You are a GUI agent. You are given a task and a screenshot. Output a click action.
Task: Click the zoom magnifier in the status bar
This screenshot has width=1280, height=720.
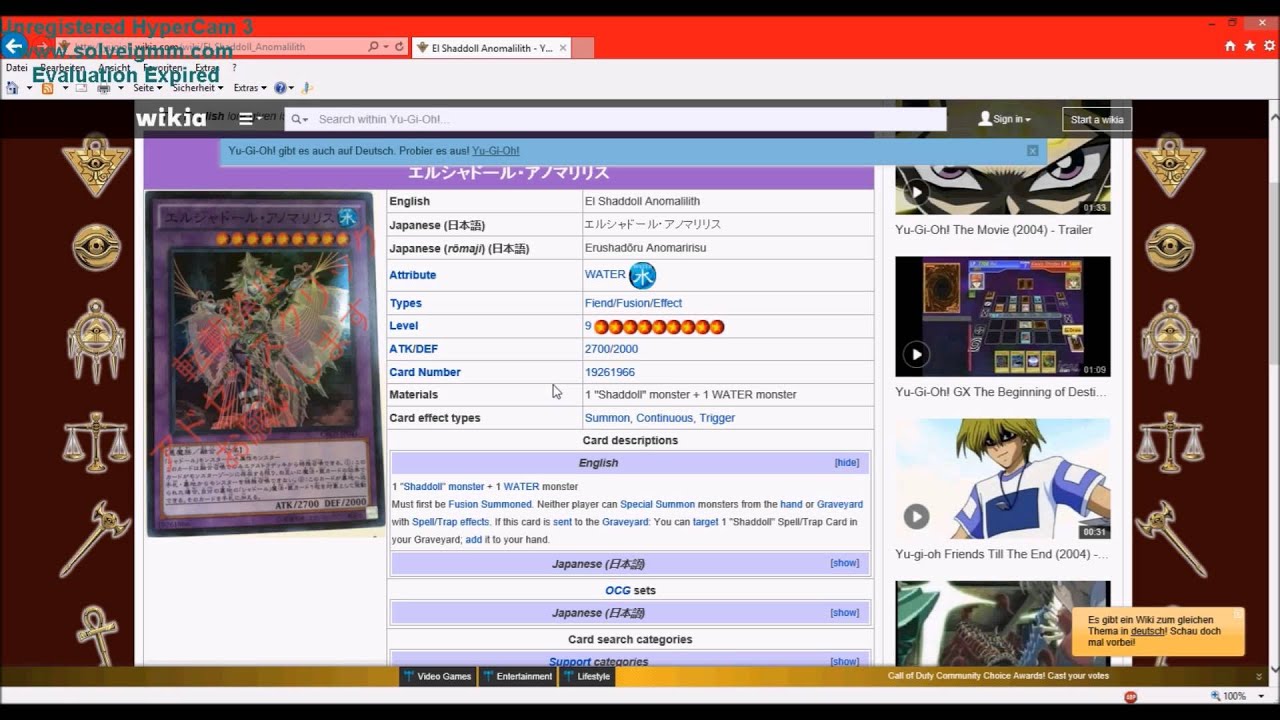[1215, 696]
